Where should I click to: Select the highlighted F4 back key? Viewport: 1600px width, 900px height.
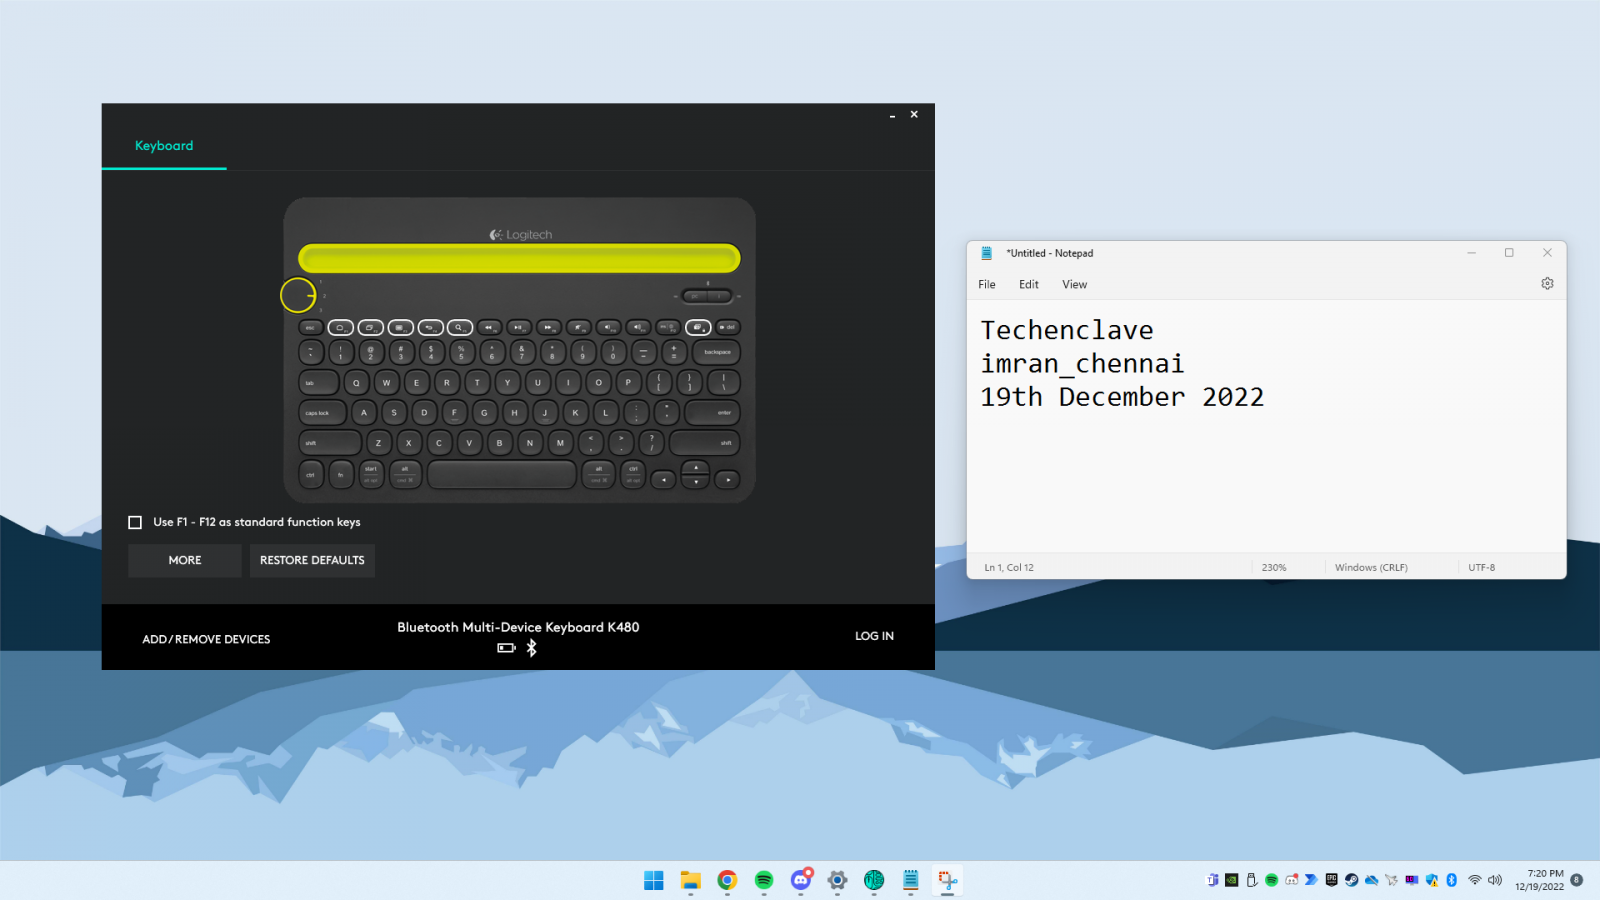point(430,327)
